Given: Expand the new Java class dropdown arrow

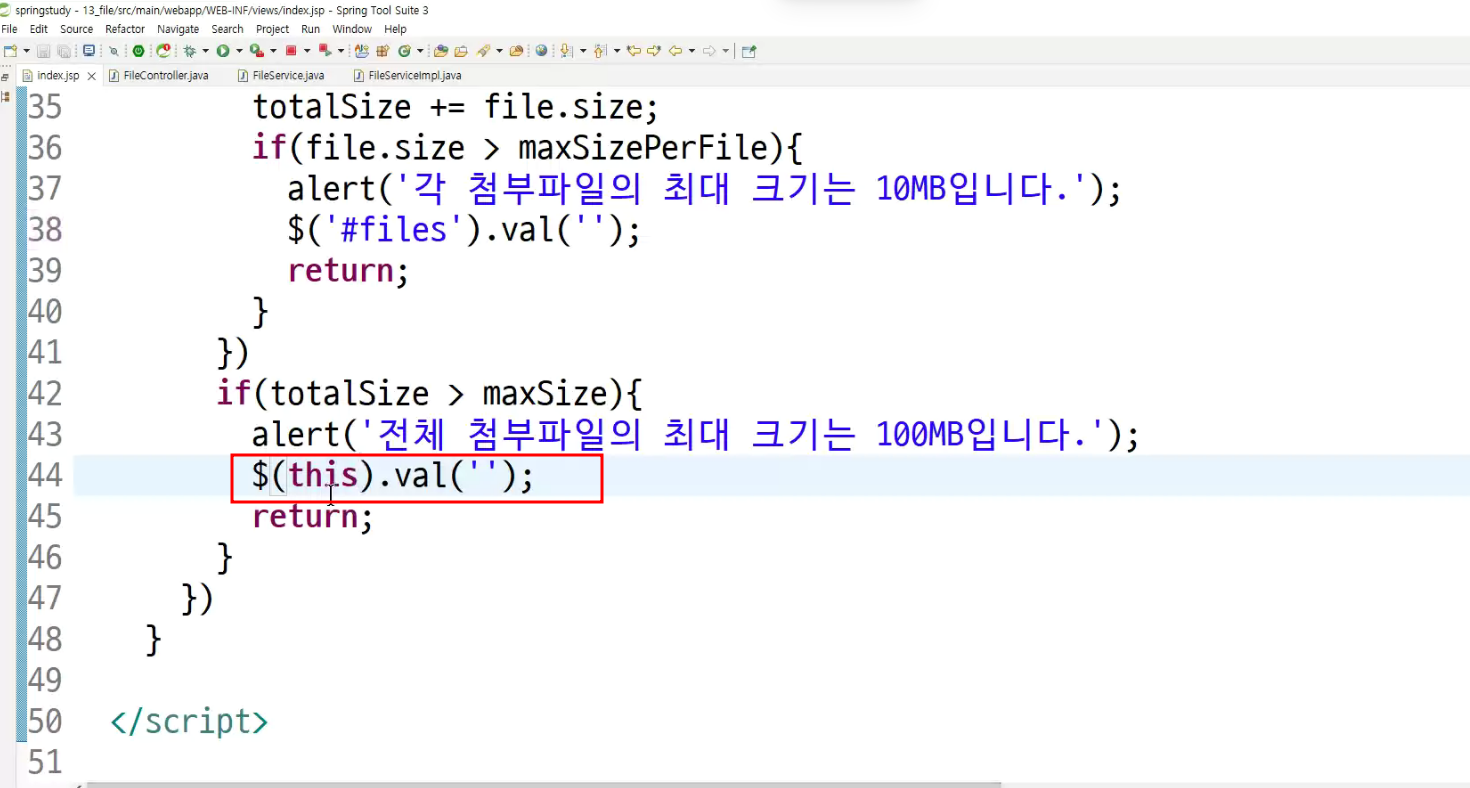Looking at the screenshot, I should (x=420, y=50).
